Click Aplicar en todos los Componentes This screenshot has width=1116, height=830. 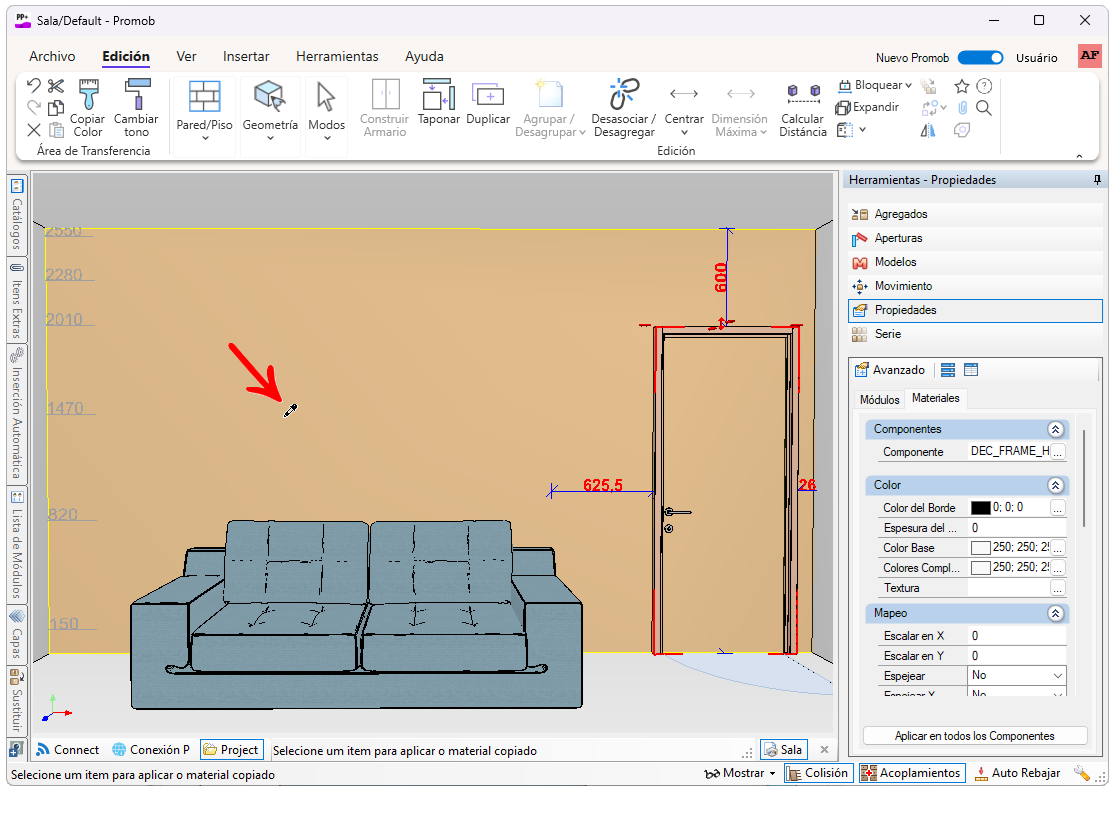coord(974,736)
